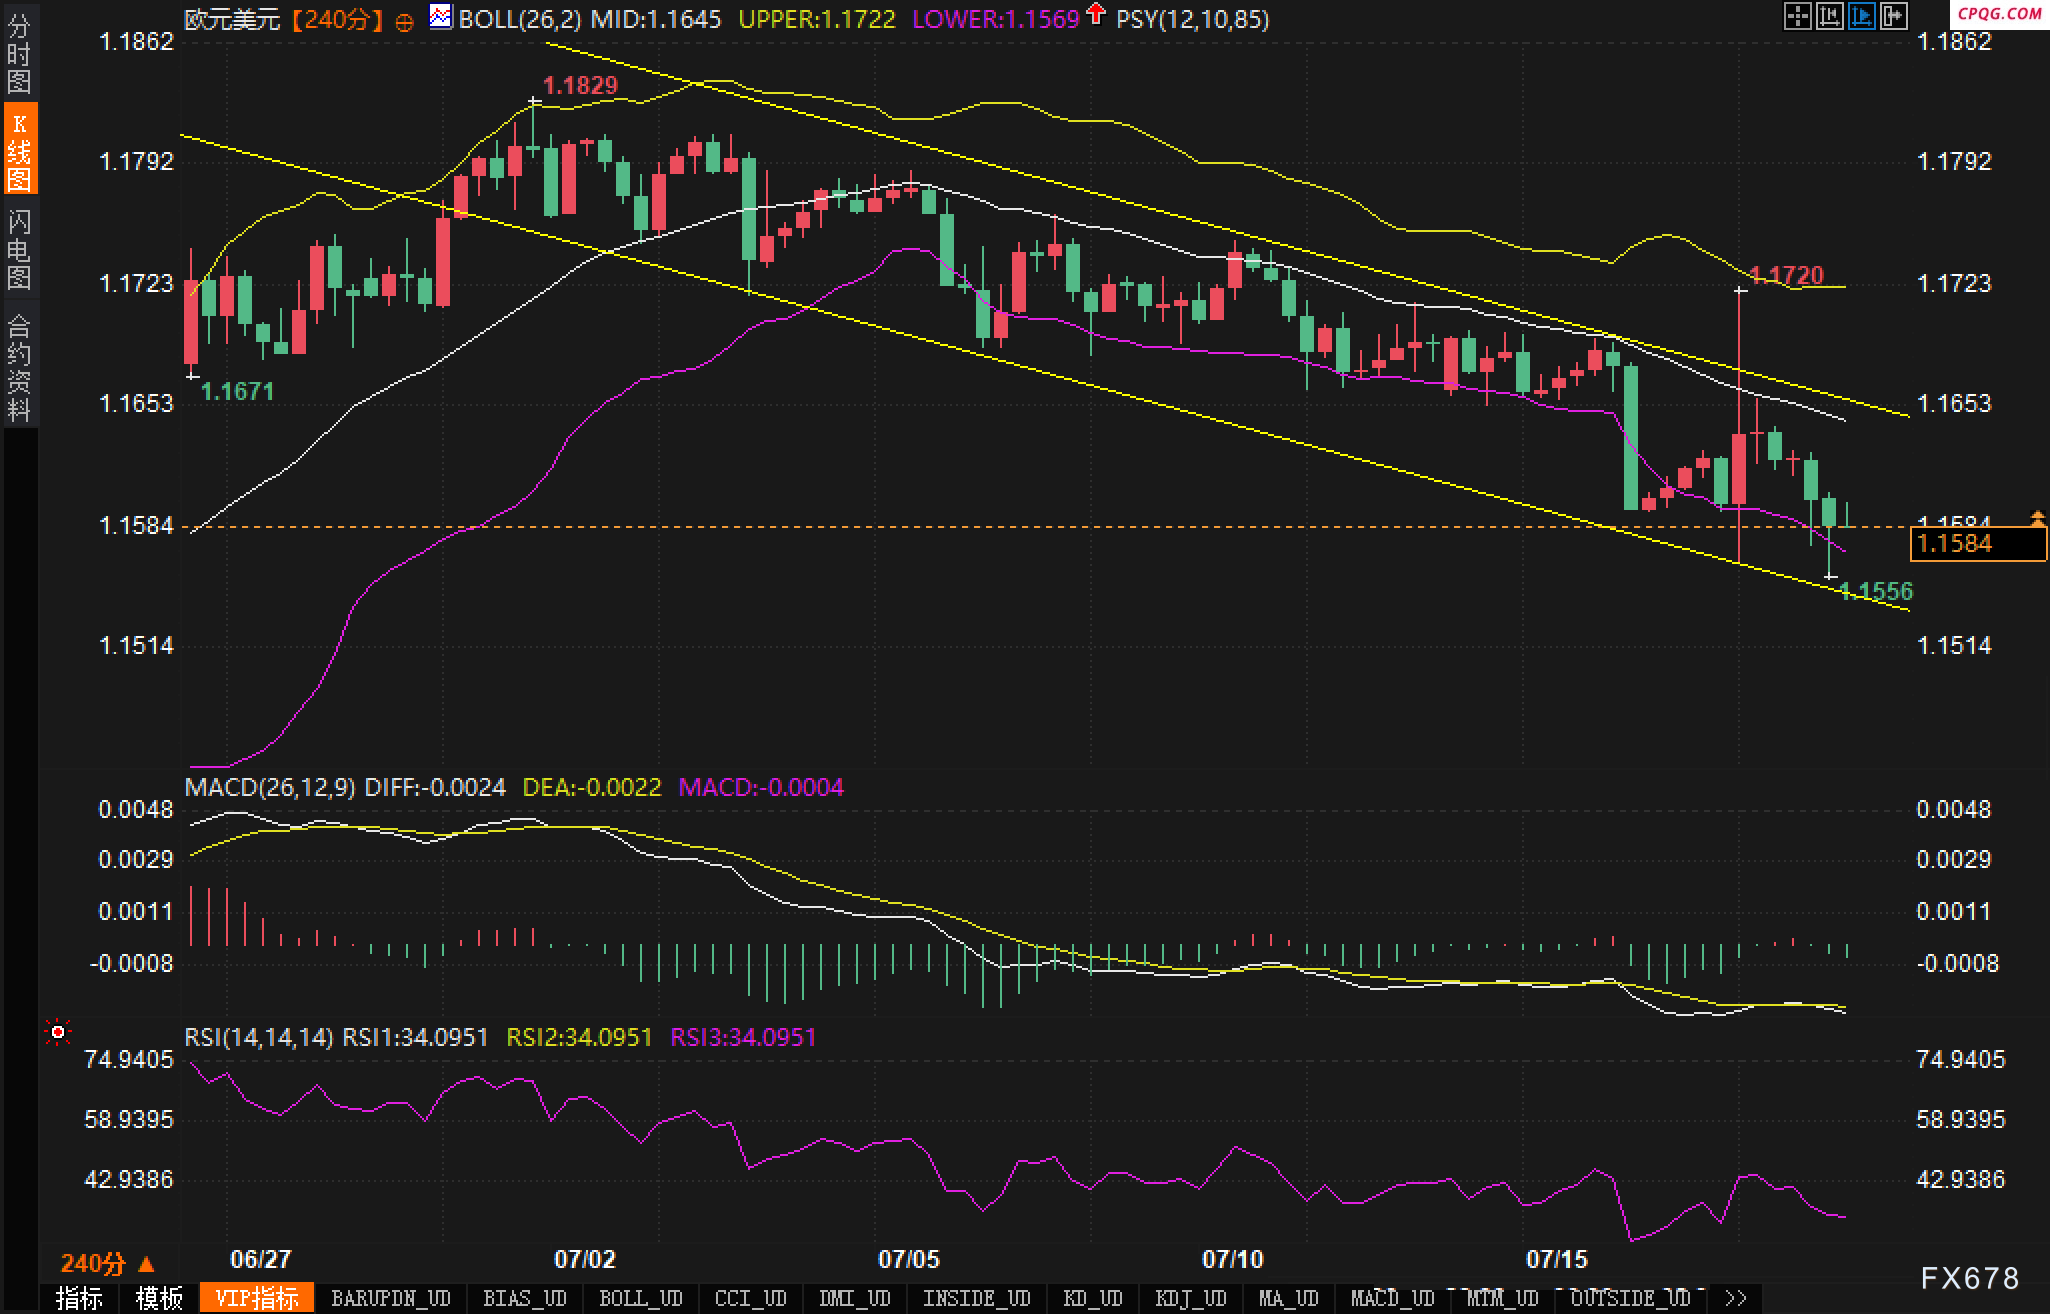The width and height of the screenshot is (2050, 1314).
Task: Expand more indicators with >> arrow
Action: coord(1735,1298)
